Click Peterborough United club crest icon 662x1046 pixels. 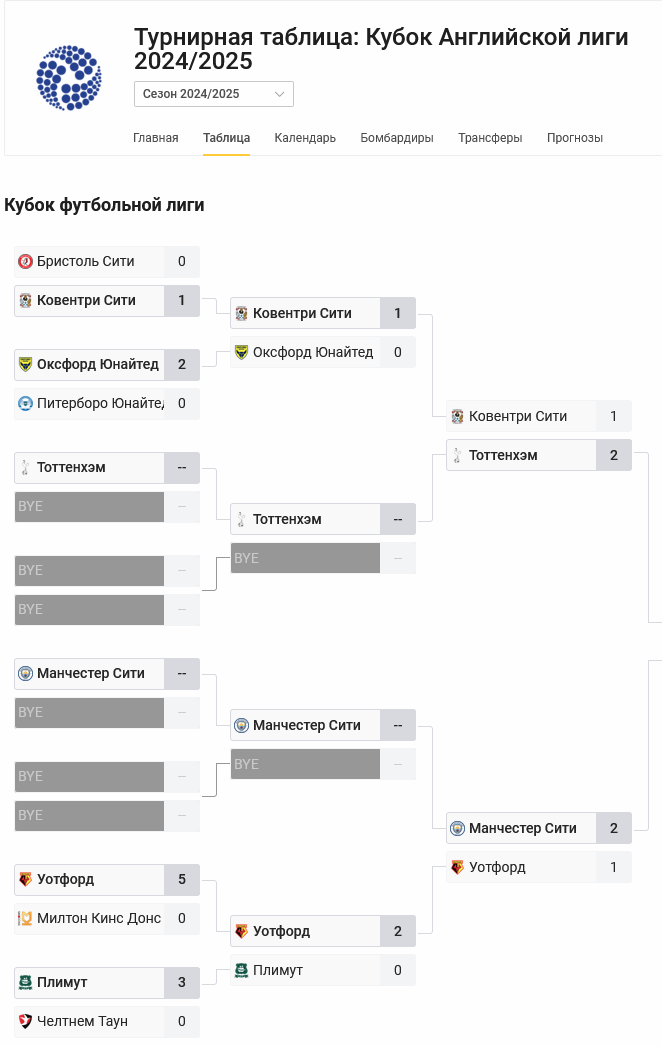[x=26, y=404]
